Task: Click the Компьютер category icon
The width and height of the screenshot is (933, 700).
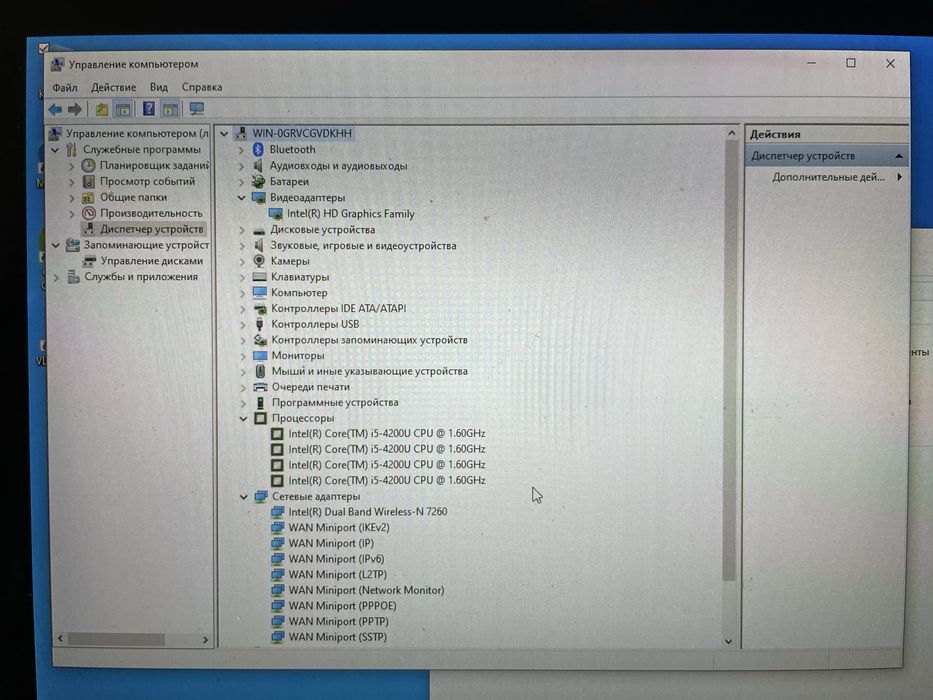Action: (x=259, y=292)
